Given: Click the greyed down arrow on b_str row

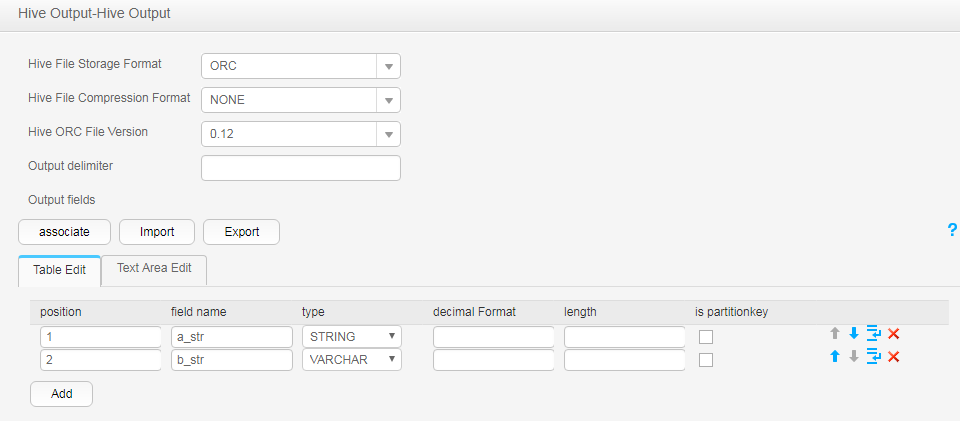Looking at the screenshot, I should tap(854, 356).
